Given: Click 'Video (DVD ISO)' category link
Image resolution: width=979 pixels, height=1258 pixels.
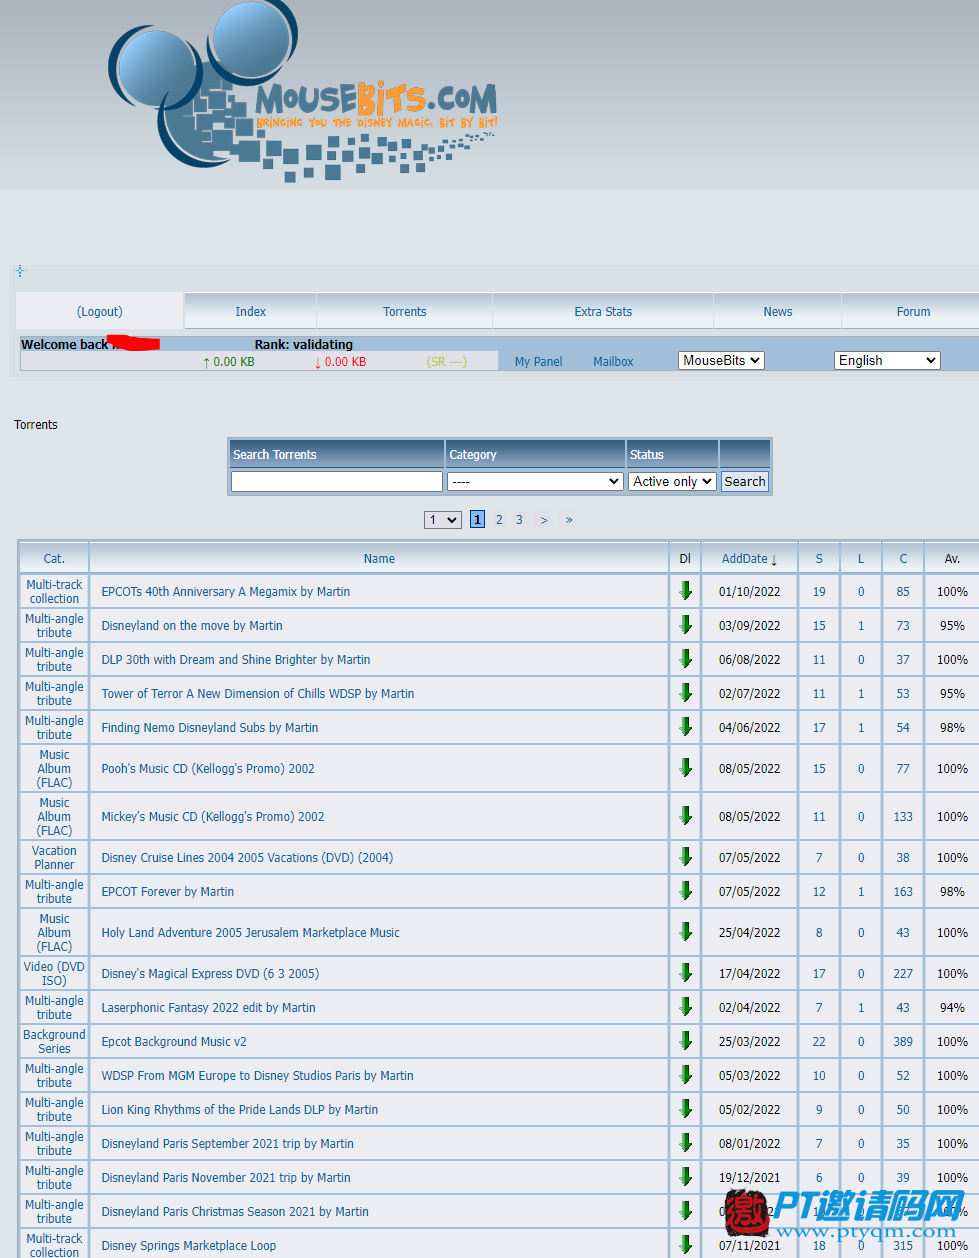Looking at the screenshot, I should (54, 973).
